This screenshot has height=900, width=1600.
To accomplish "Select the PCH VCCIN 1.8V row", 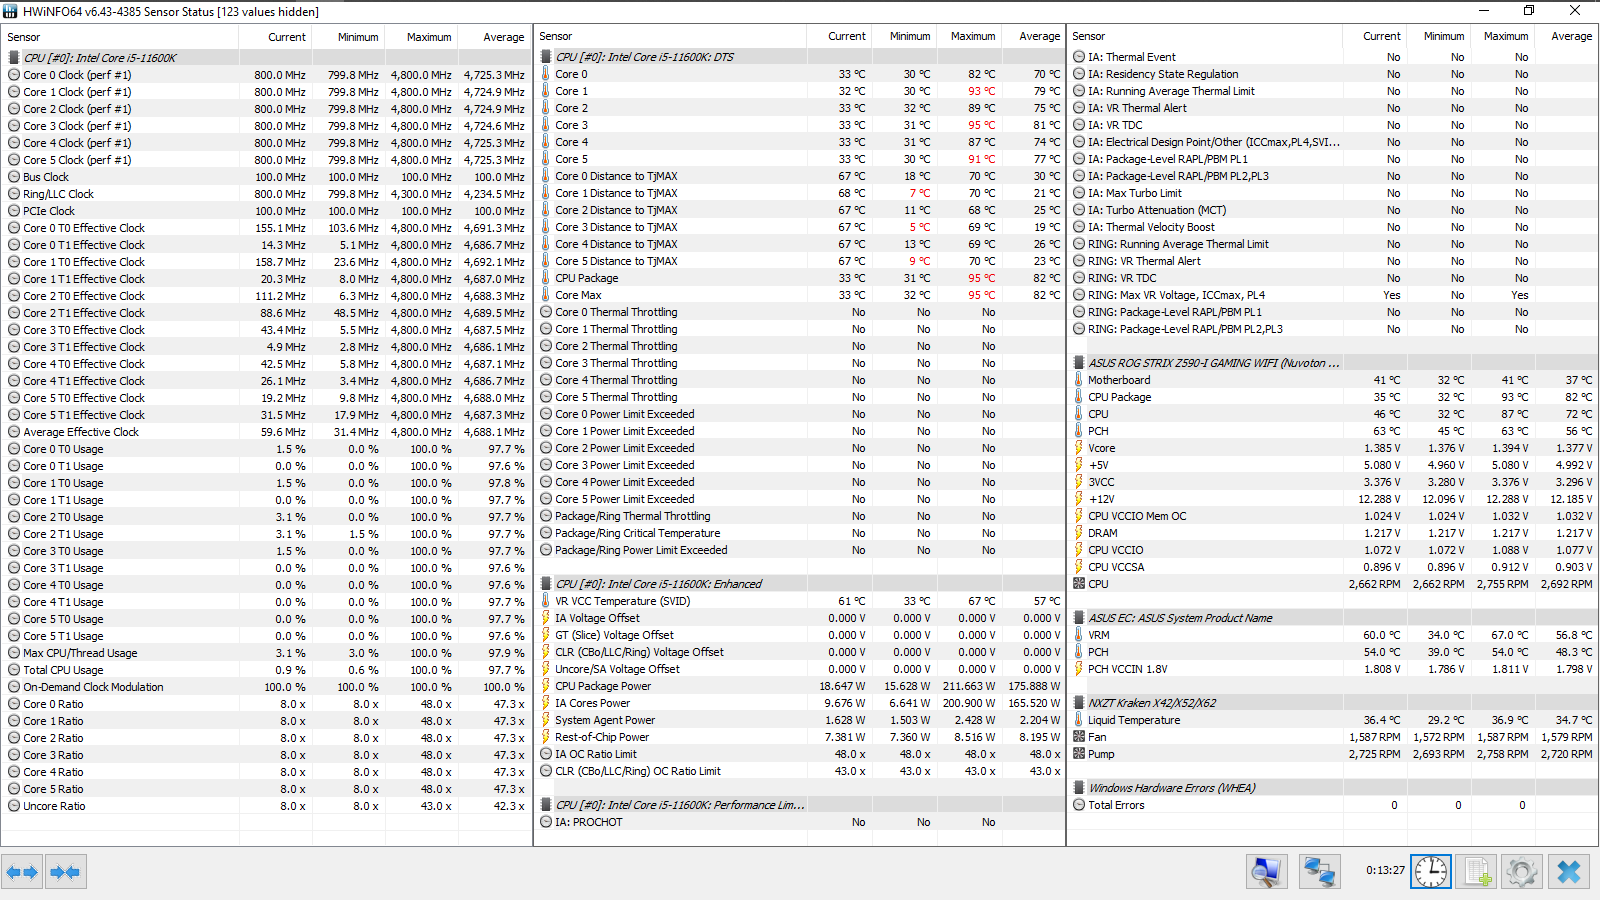I will [1333, 669].
